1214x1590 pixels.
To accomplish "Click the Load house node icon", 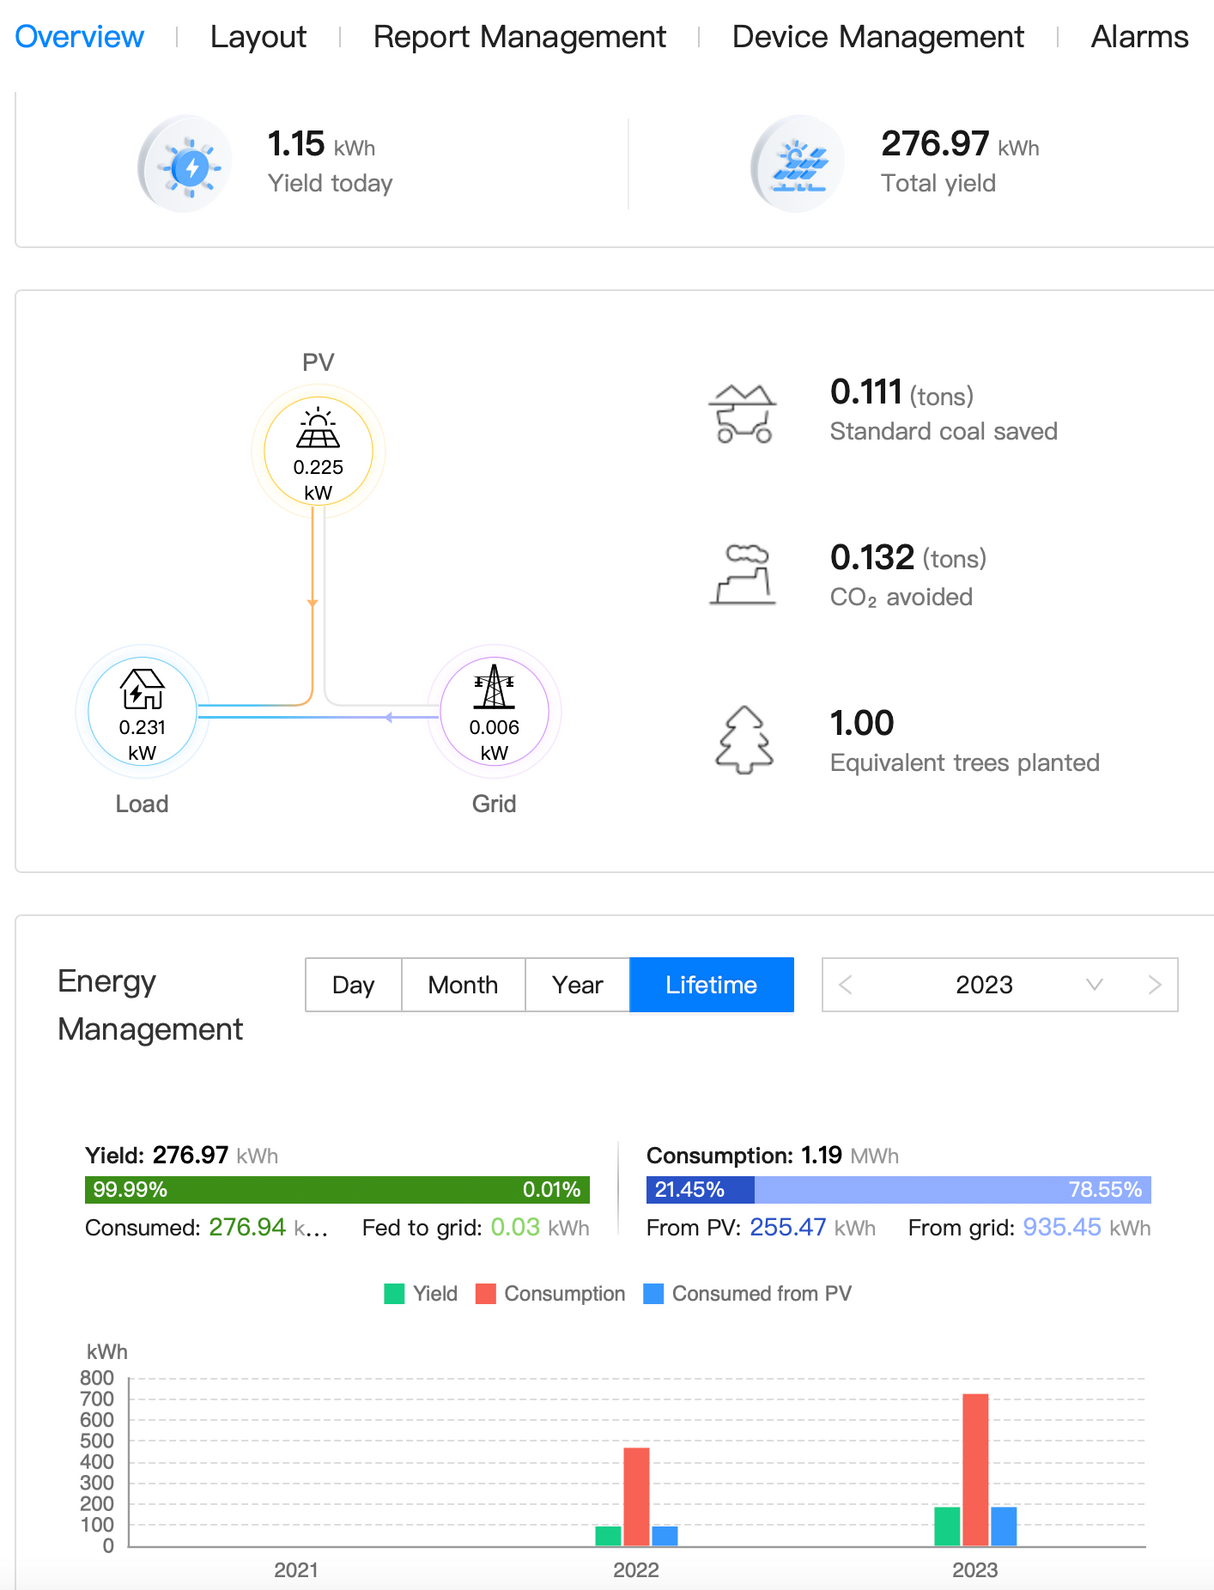I will [x=142, y=690].
